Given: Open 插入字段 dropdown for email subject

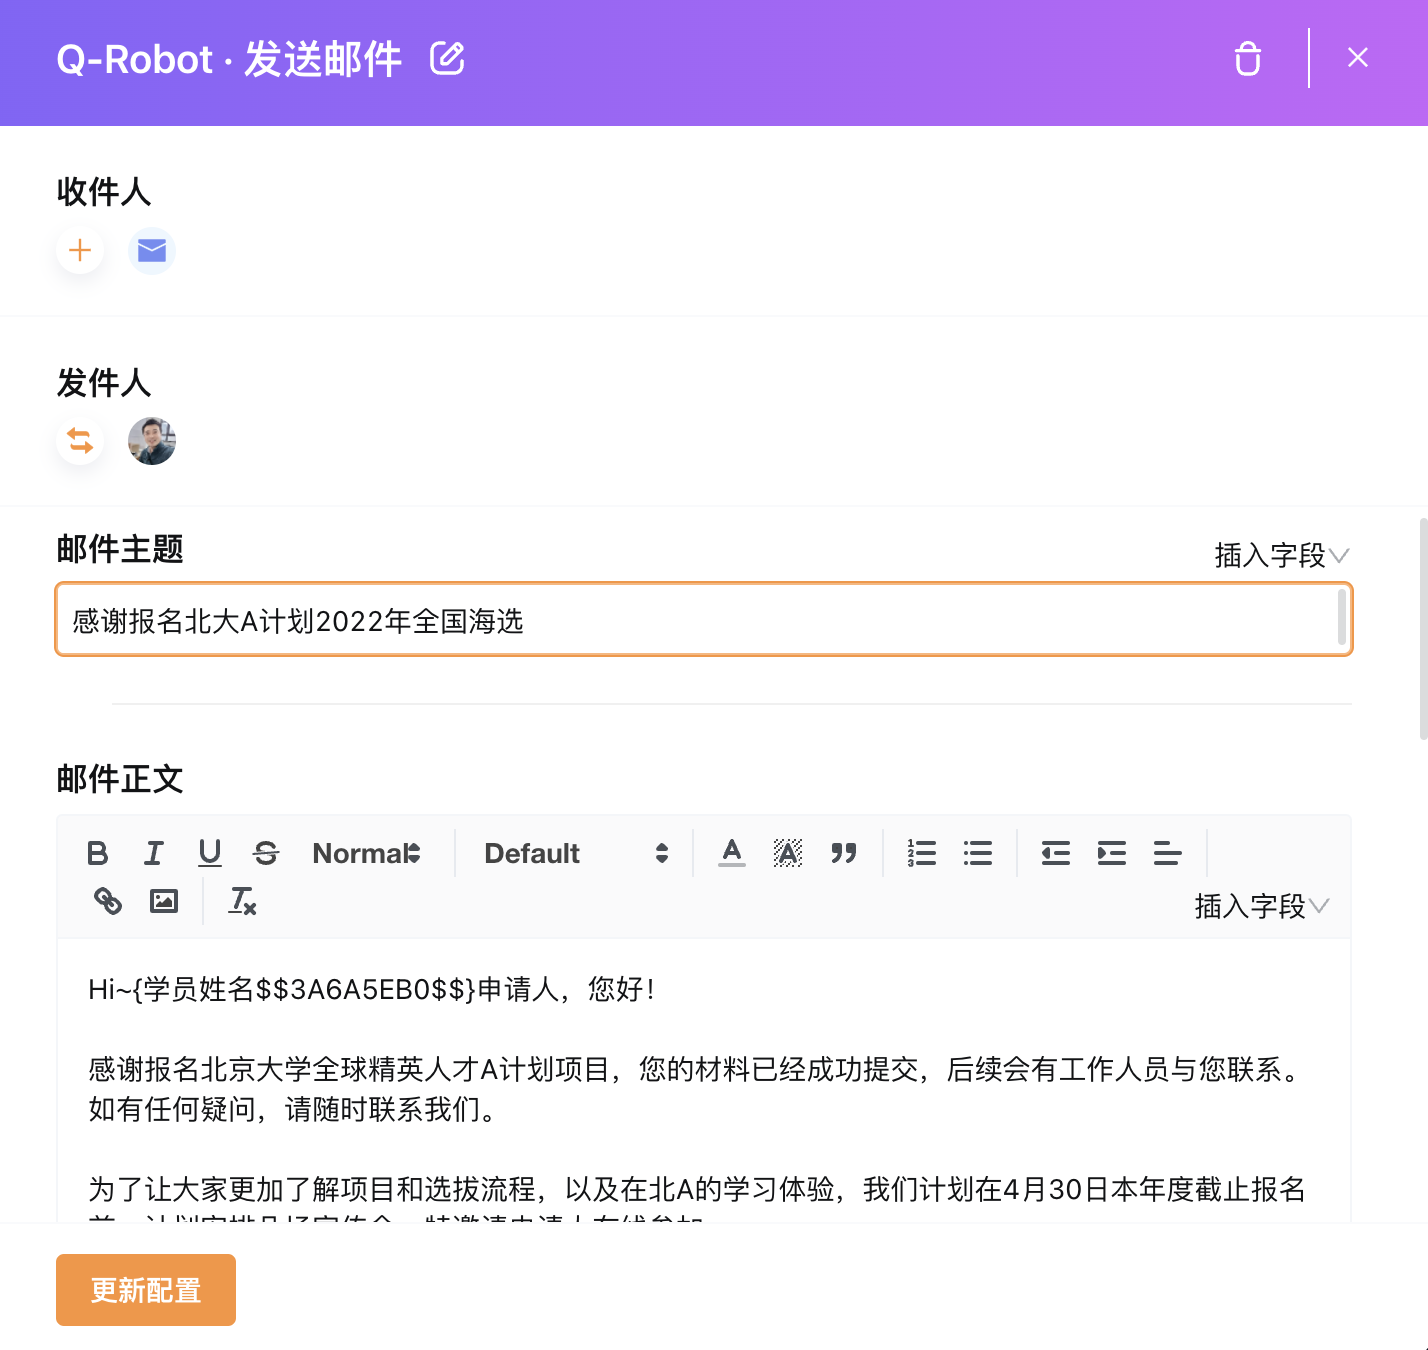Looking at the screenshot, I should pos(1282,555).
